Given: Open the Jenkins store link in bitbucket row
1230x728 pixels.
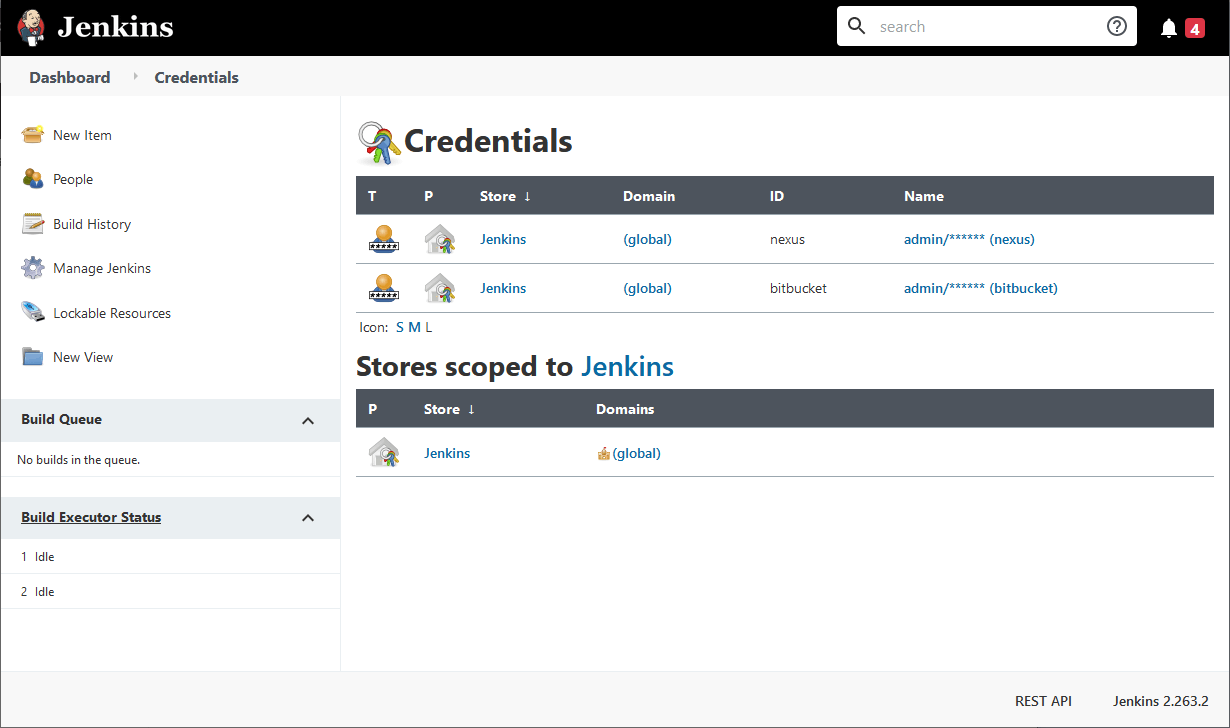Looking at the screenshot, I should coord(503,288).
